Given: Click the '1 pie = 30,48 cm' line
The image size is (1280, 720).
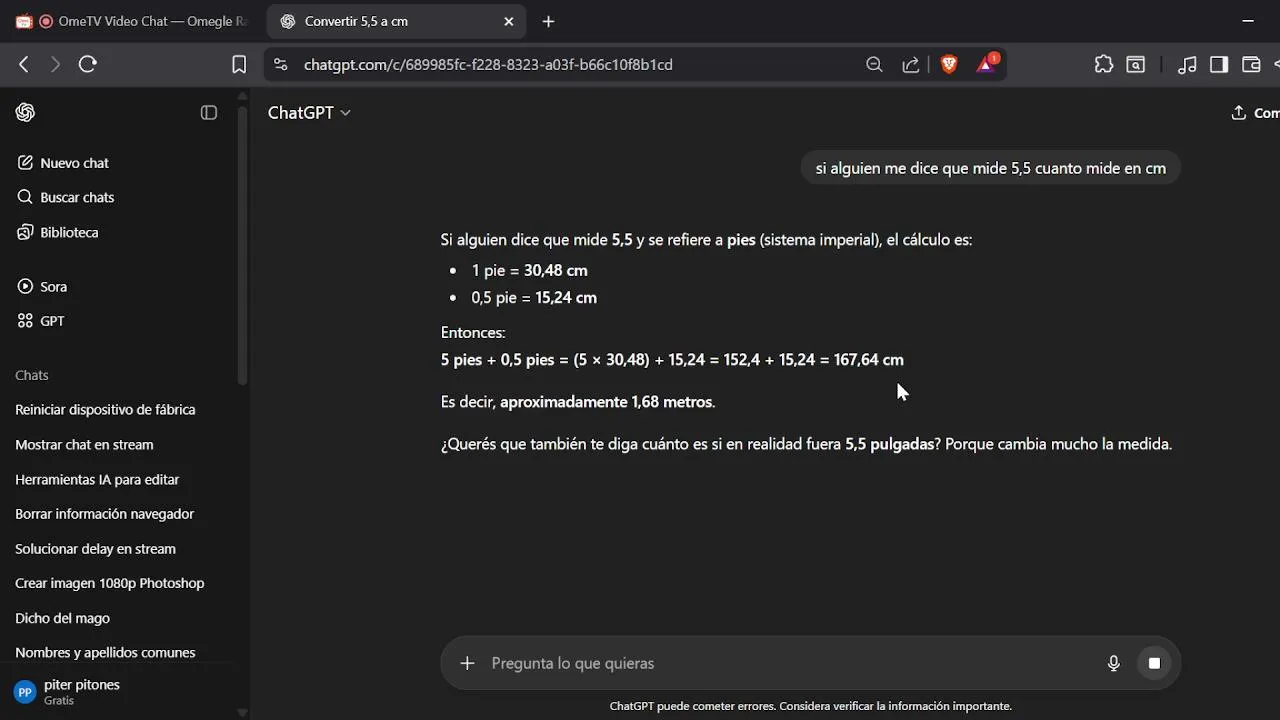Looking at the screenshot, I should coord(530,270).
